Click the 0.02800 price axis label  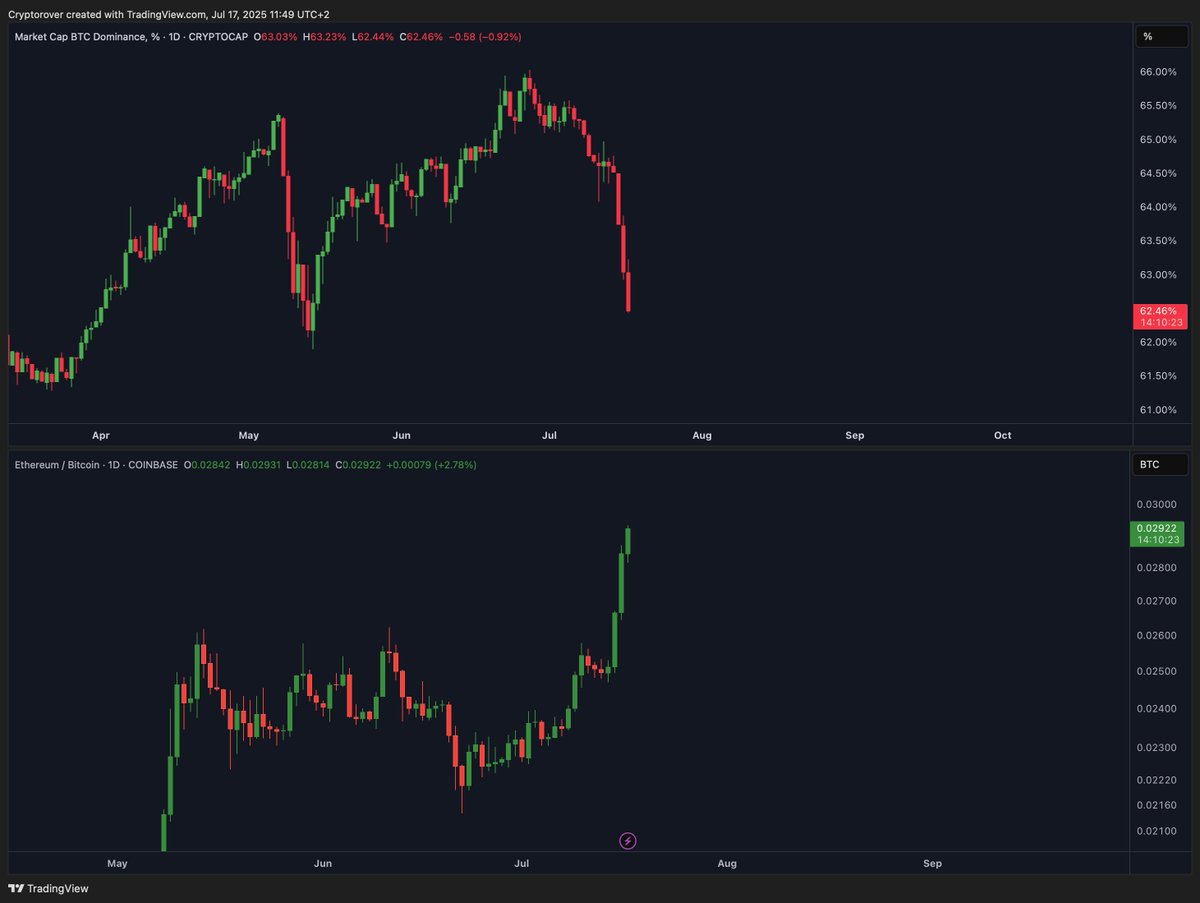pos(1157,568)
